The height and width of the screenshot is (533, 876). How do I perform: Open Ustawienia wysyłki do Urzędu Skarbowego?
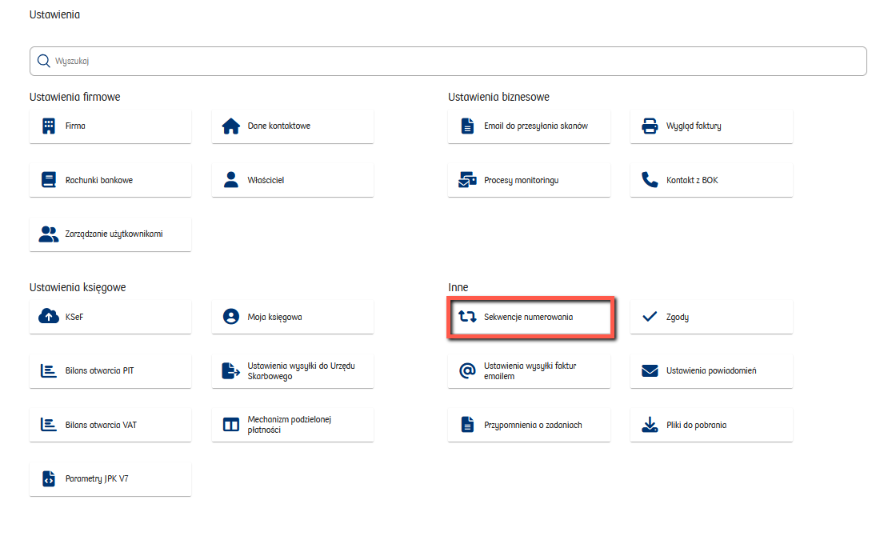point(293,370)
